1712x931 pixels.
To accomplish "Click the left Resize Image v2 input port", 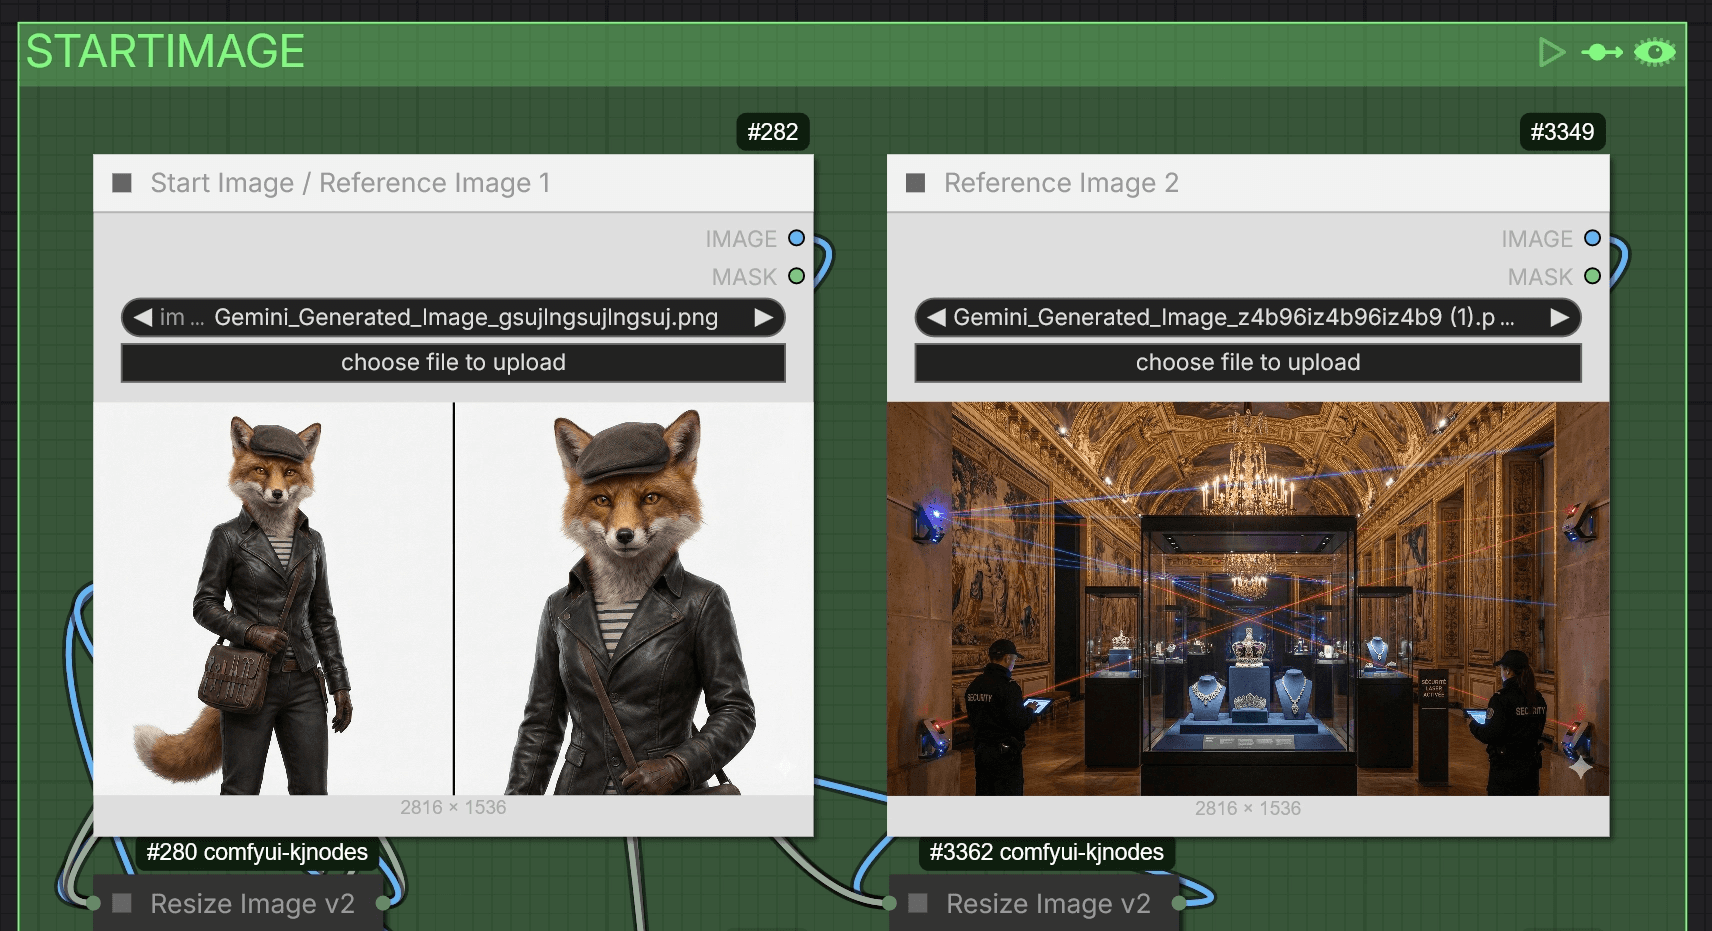I will pos(94,903).
